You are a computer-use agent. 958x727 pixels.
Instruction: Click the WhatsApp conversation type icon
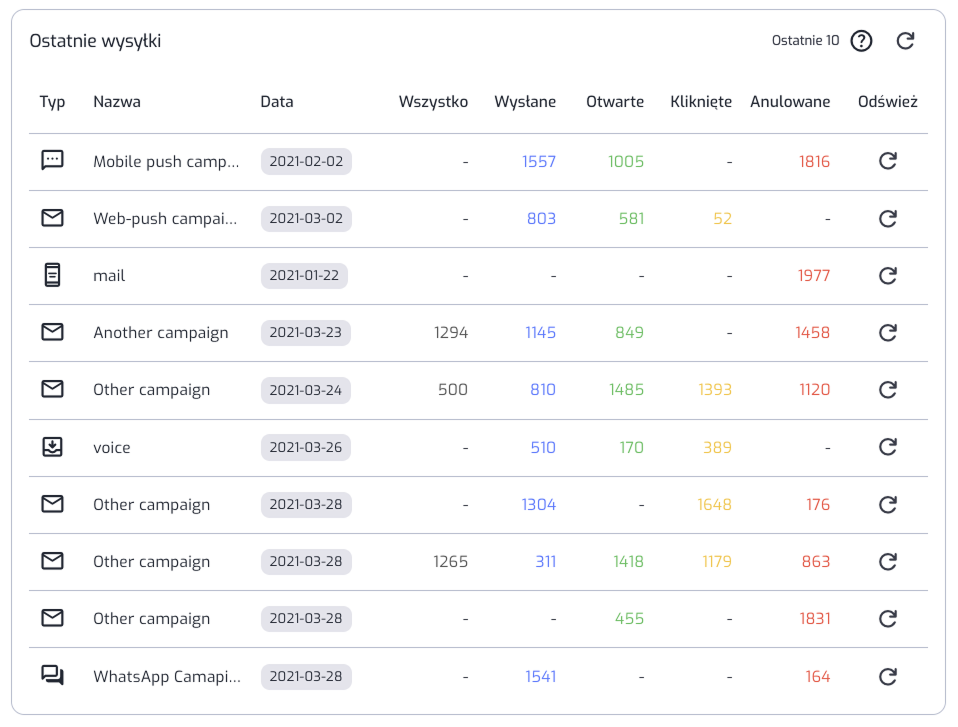[x=52, y=676]
